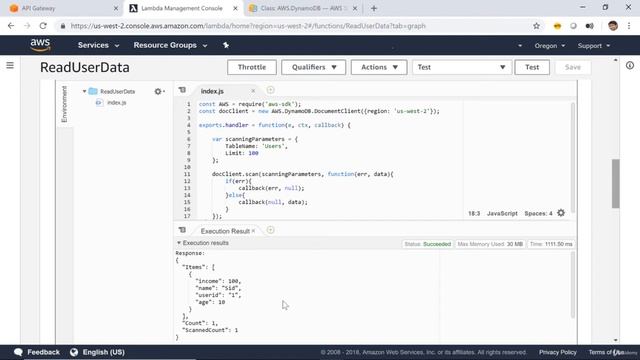Open the hamburger side navigation menu
The height and width of the screenshot is (360, 640).
click(x=10, y=65)
